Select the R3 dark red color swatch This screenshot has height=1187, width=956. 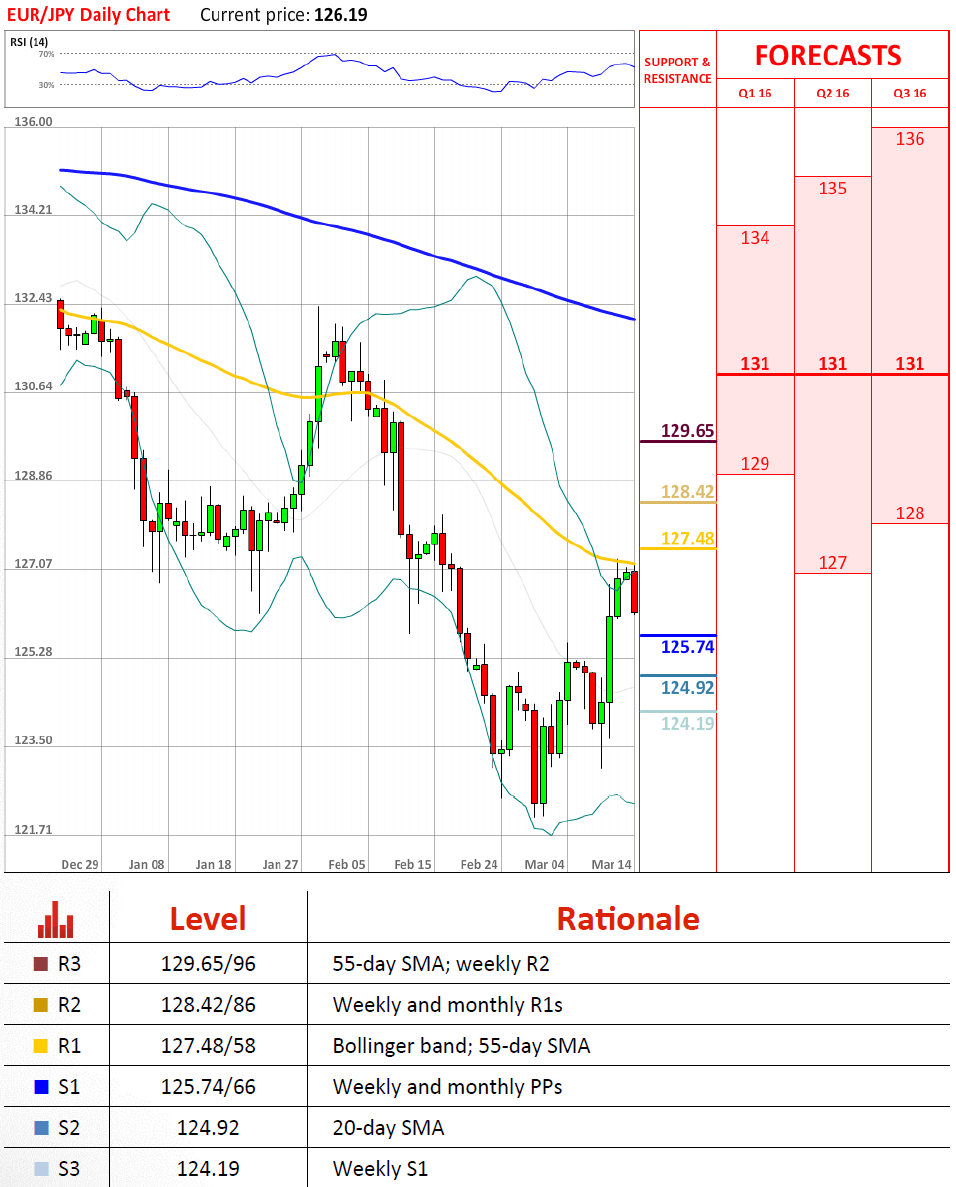tap(41, 964)
